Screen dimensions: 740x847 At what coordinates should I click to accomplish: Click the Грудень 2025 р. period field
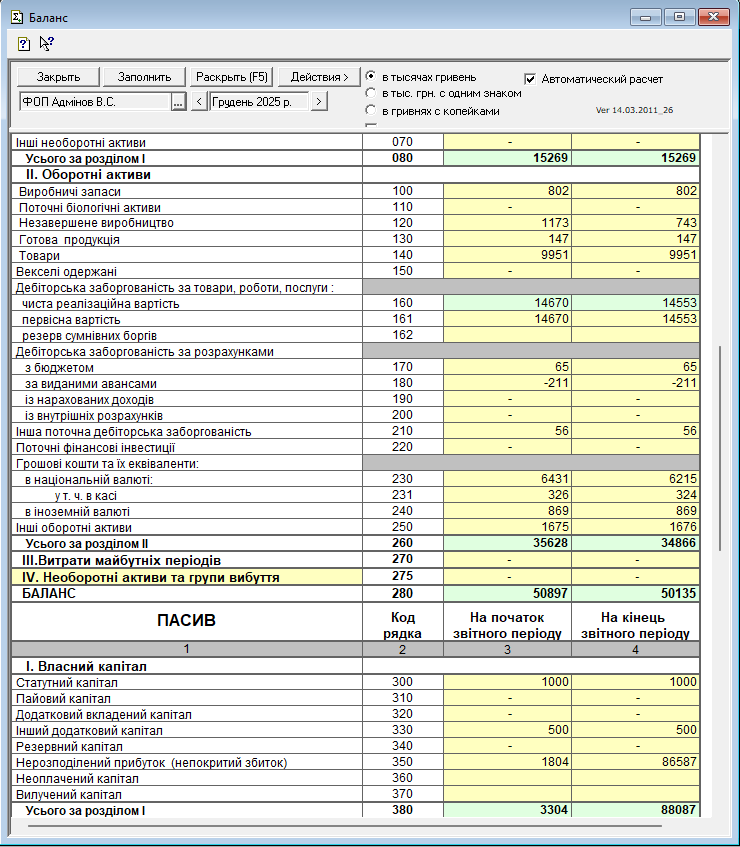pos(258,101)
